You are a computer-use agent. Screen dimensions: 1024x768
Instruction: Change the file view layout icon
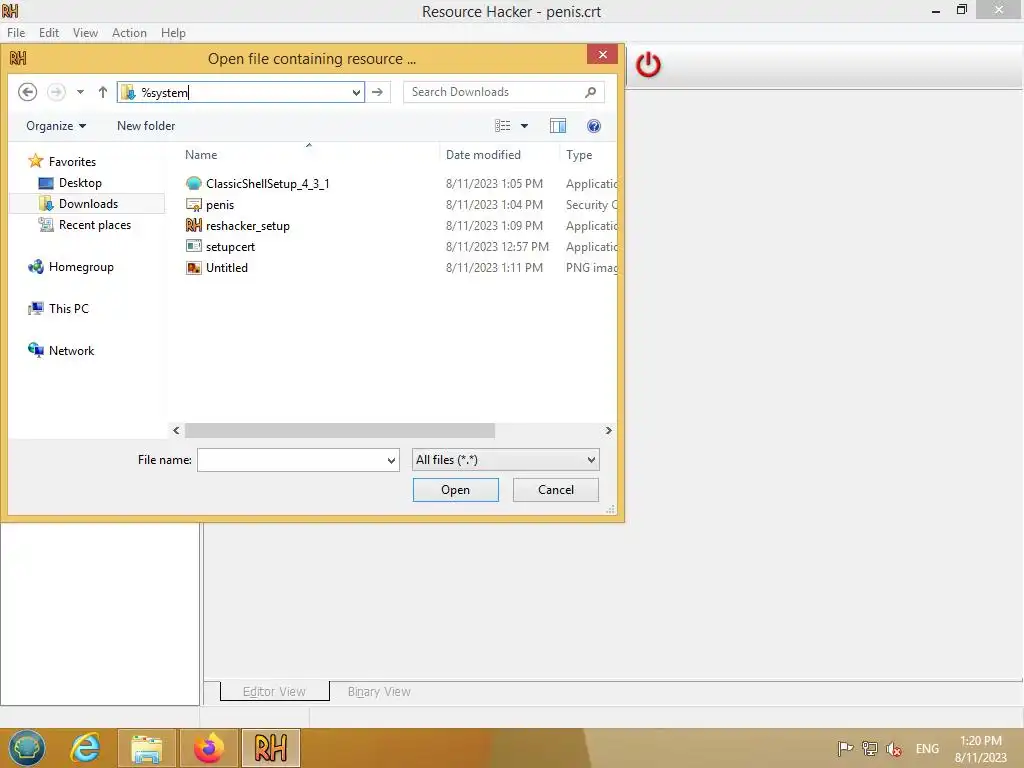[x=502, y=126]
